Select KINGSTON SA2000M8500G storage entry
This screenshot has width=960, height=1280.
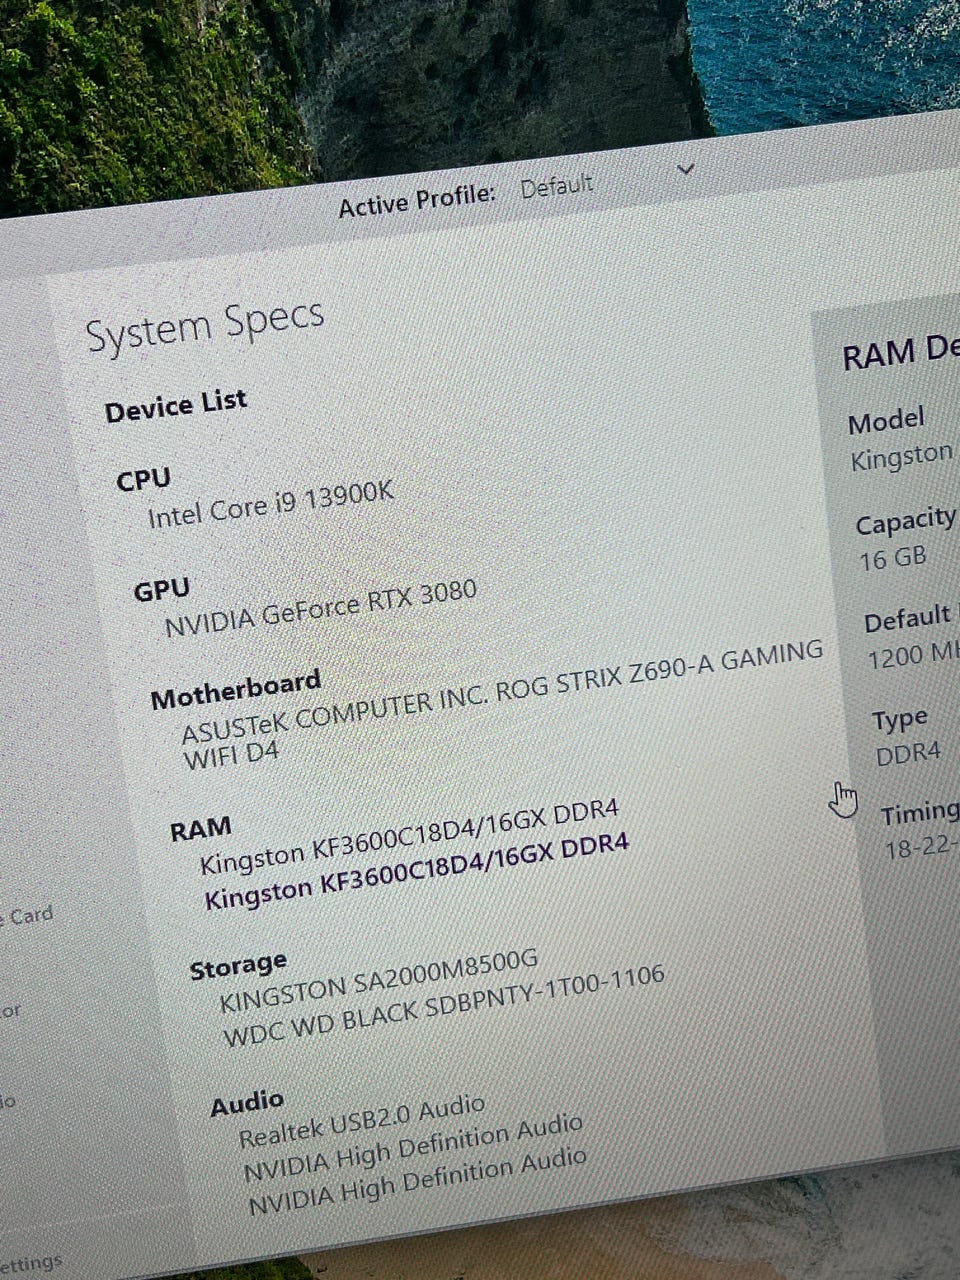[x=379, y=980]
